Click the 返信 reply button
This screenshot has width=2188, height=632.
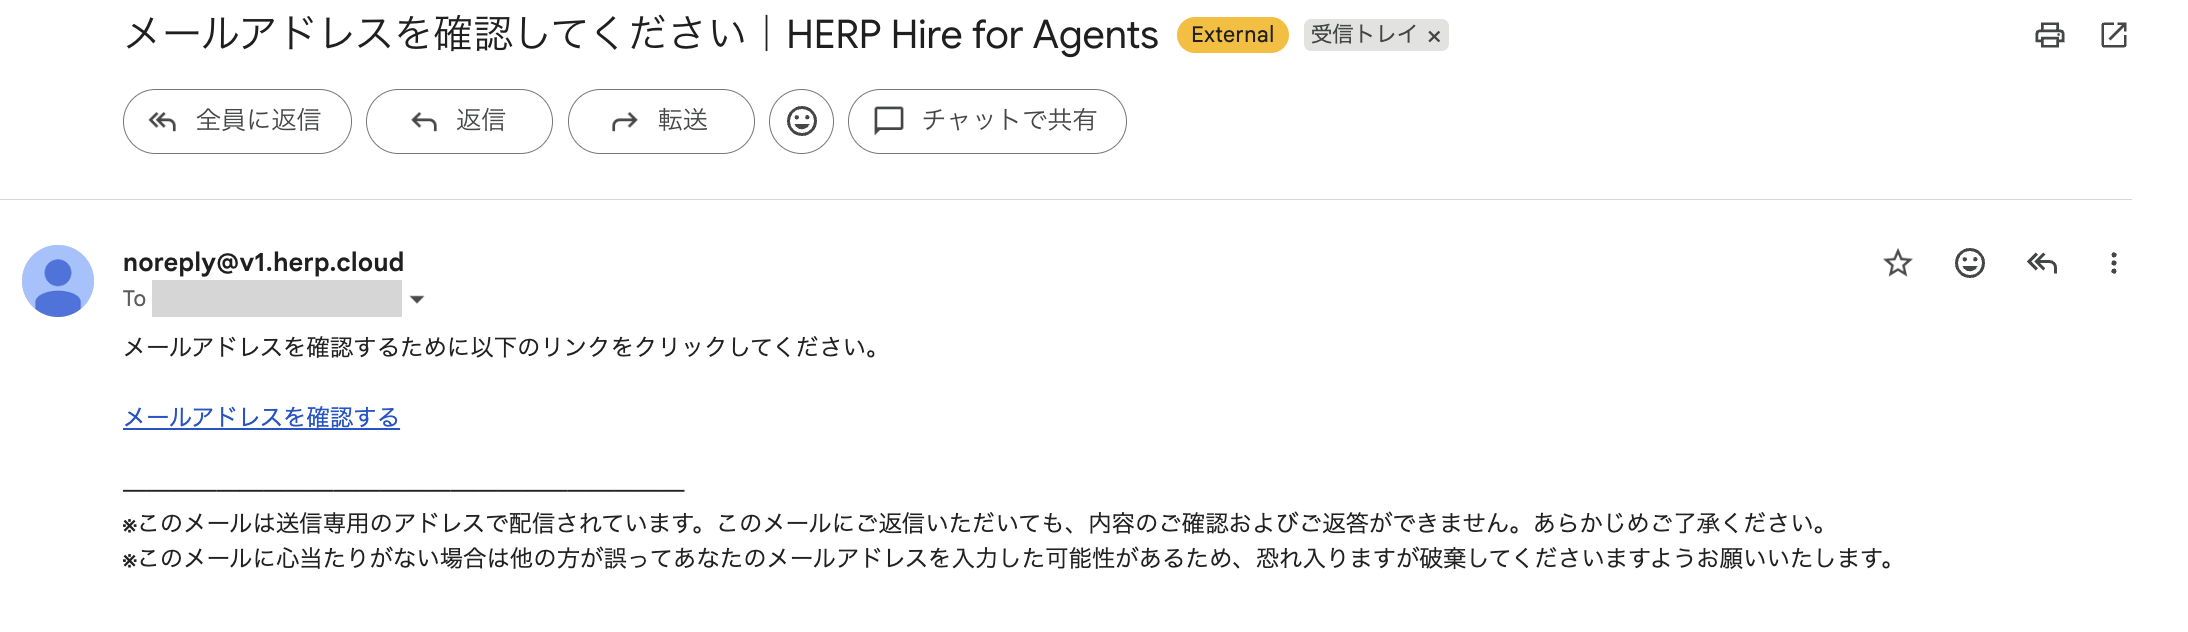(459, 121)
